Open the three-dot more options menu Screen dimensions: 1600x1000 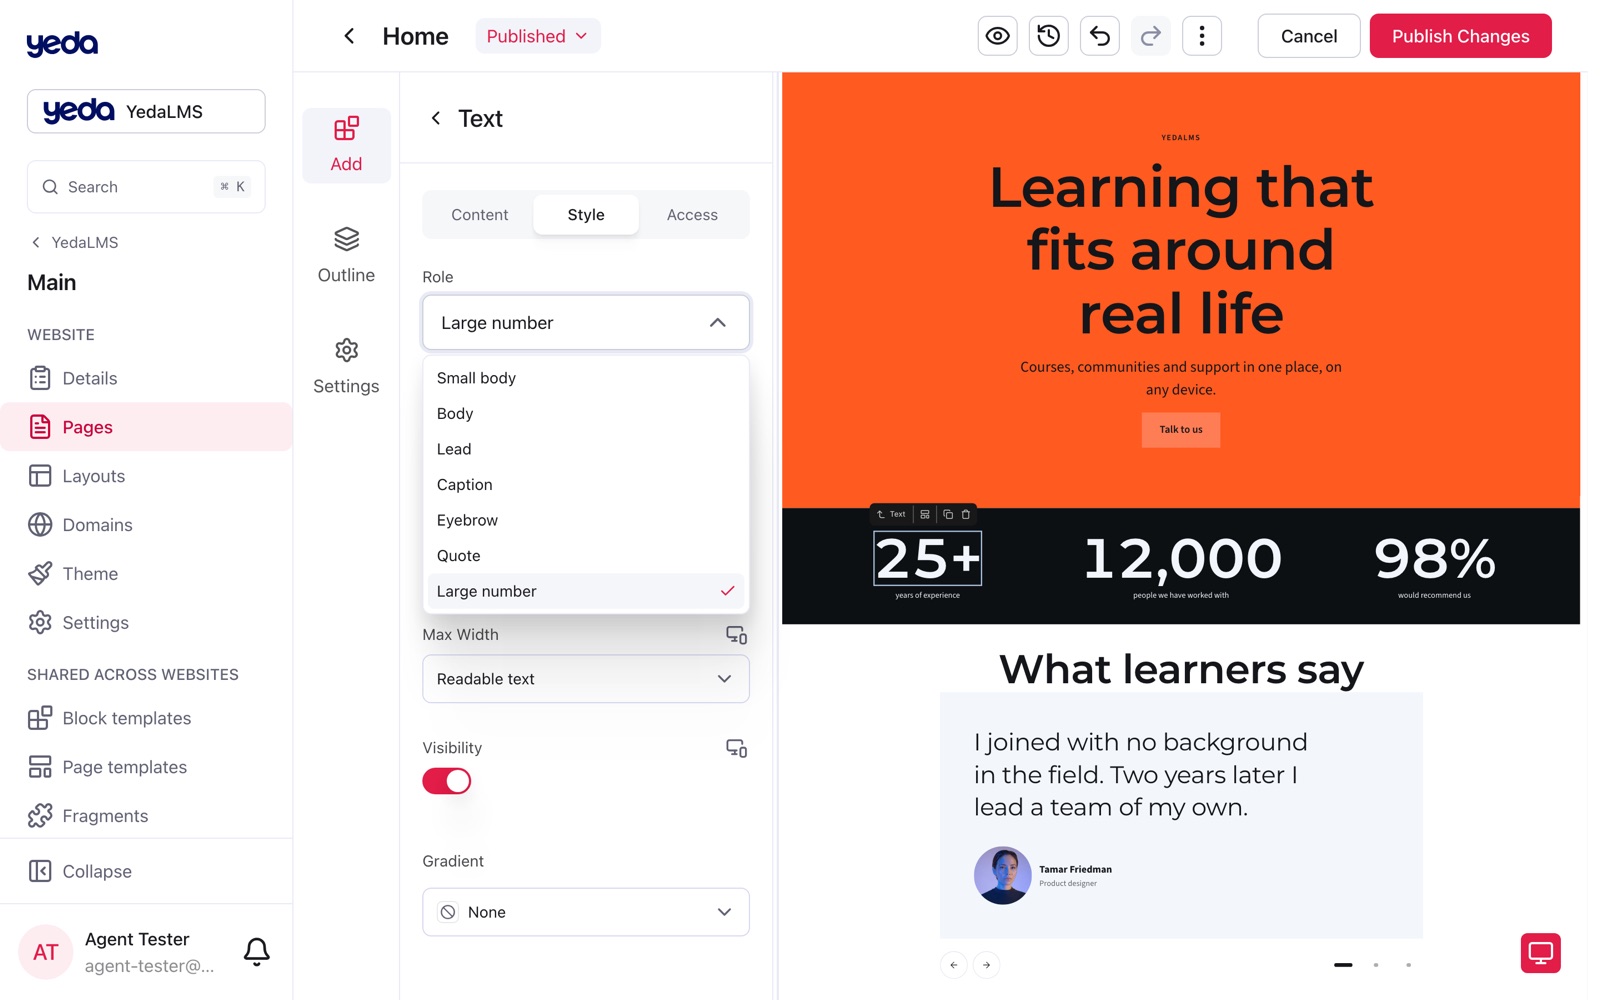(1201, 36)
